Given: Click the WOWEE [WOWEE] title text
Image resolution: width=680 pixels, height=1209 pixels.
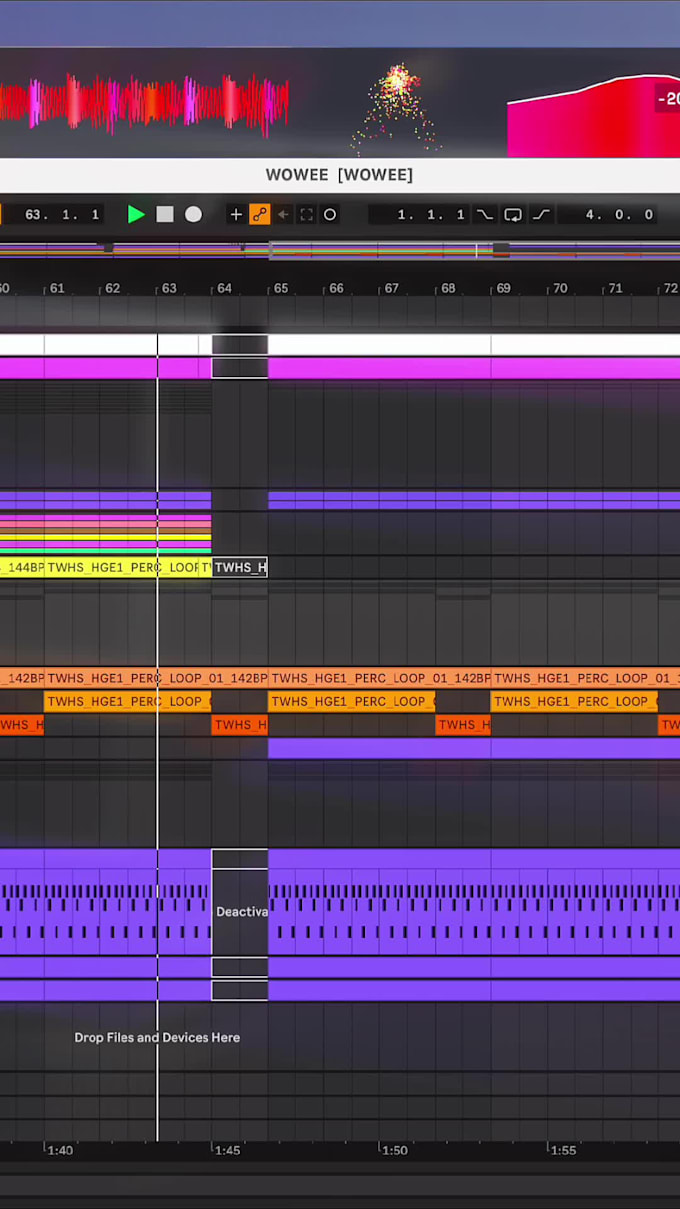Looking at the screenshot, I should coord(339,175).
